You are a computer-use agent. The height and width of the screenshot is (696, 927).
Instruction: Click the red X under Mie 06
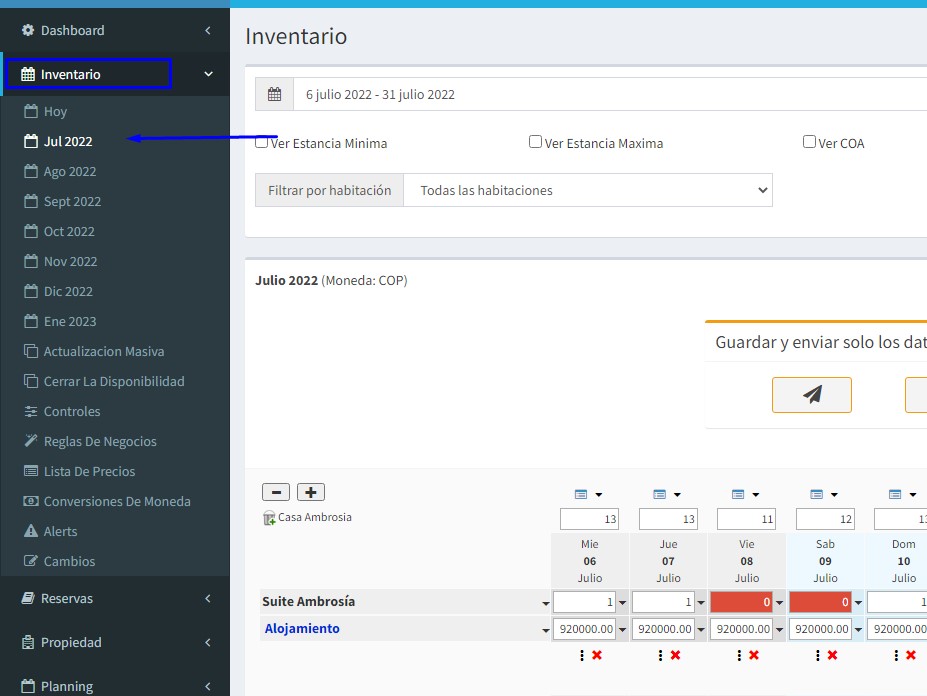click(597, 655)
